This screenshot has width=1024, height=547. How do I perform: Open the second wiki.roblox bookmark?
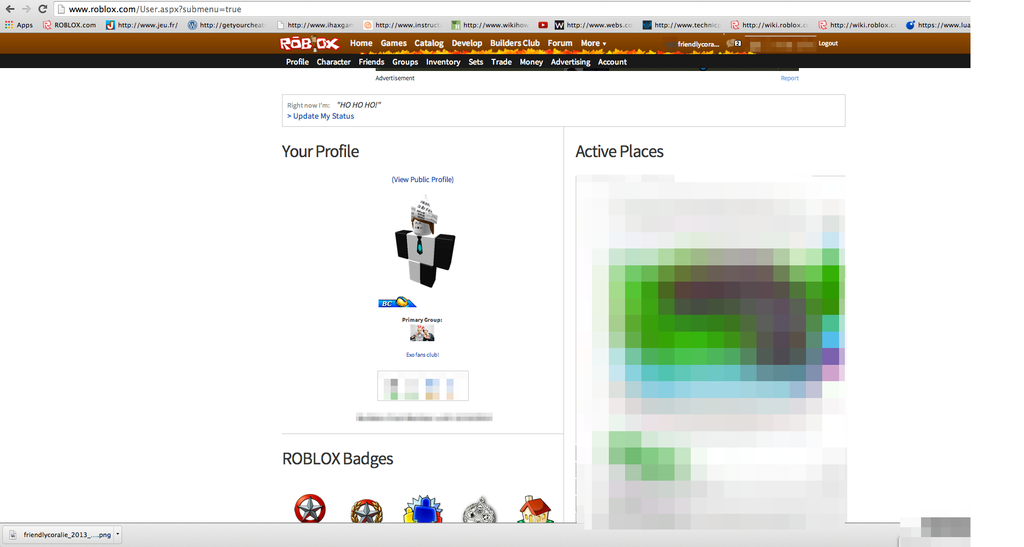click(x=857, y=25)
